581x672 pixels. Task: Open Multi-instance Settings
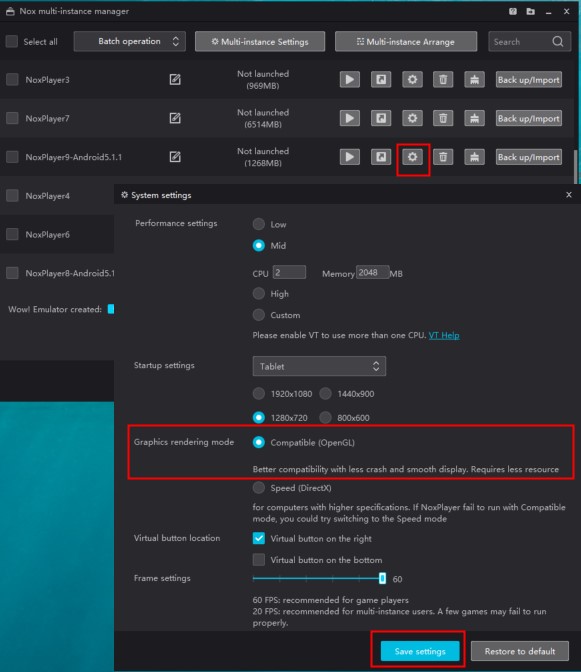tap(260, 42)
